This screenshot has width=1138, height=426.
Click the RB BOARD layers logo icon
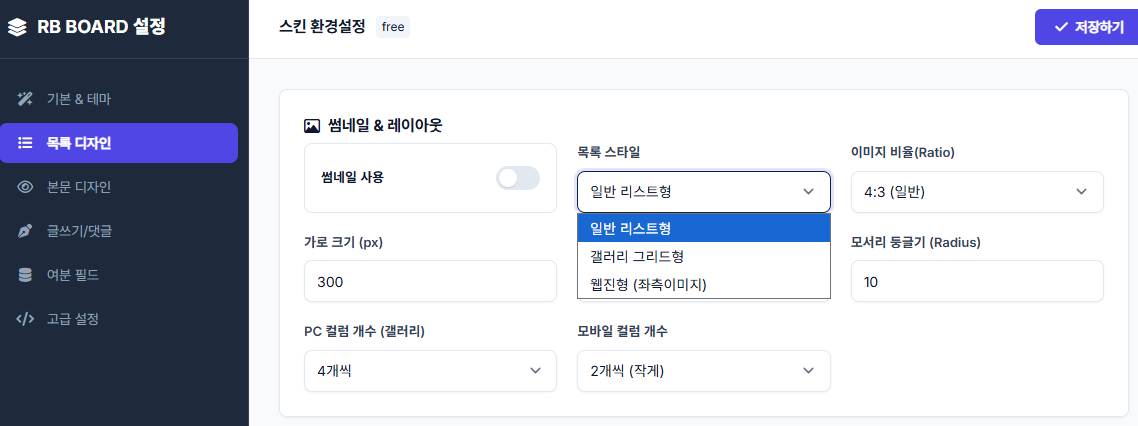click(17, 28)
